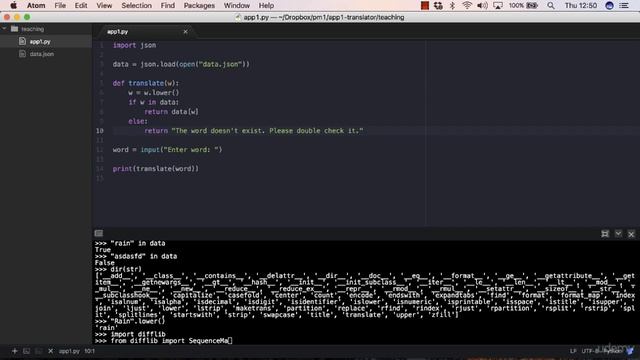Click the 'else:' line in code
The image size is (640, 360).
click(138, 121)
